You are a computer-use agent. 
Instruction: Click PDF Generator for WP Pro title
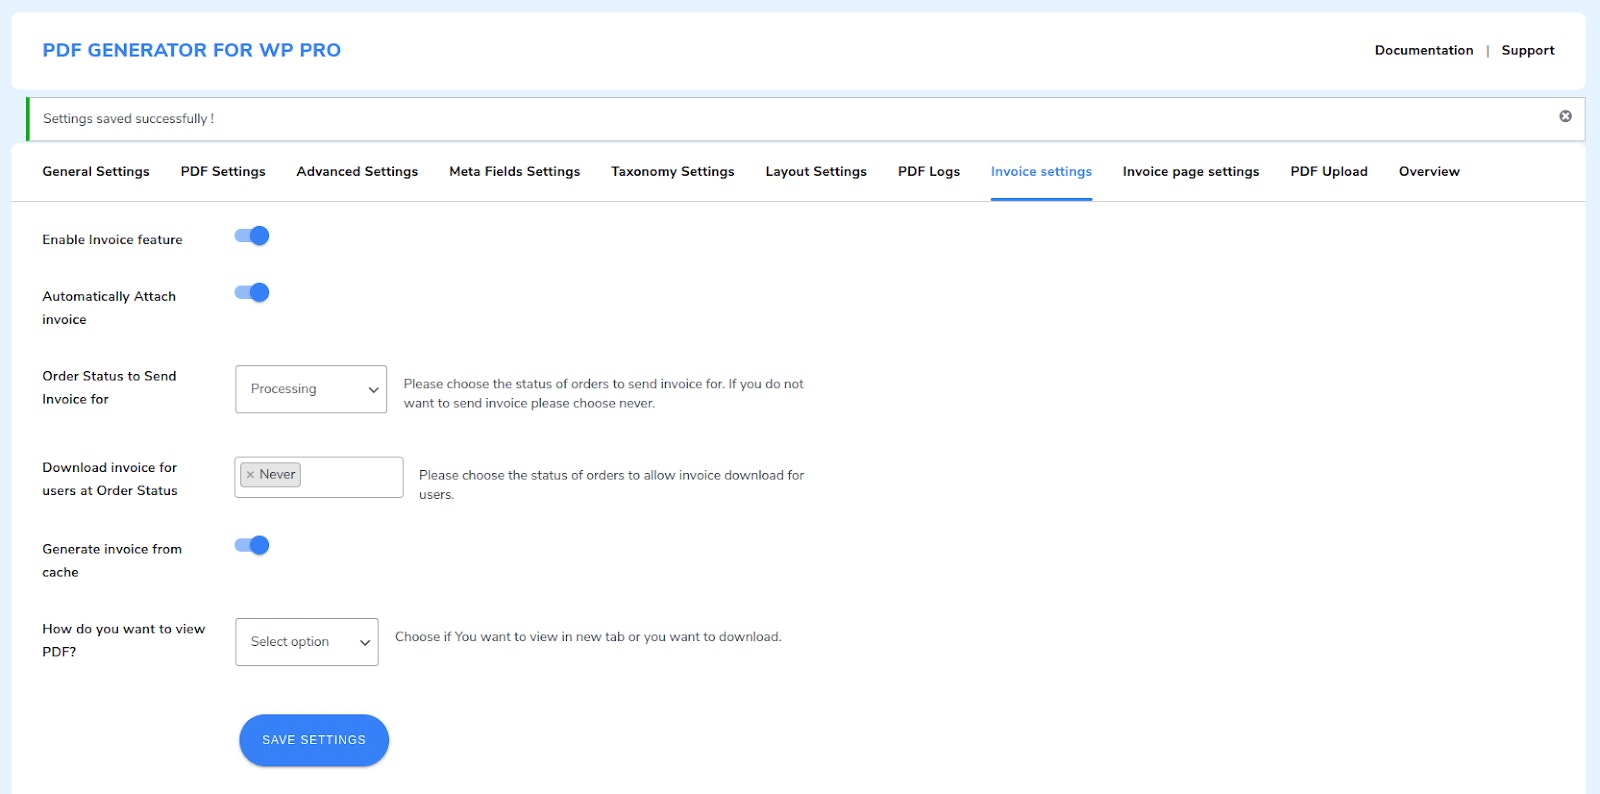(x=192, y=50)
